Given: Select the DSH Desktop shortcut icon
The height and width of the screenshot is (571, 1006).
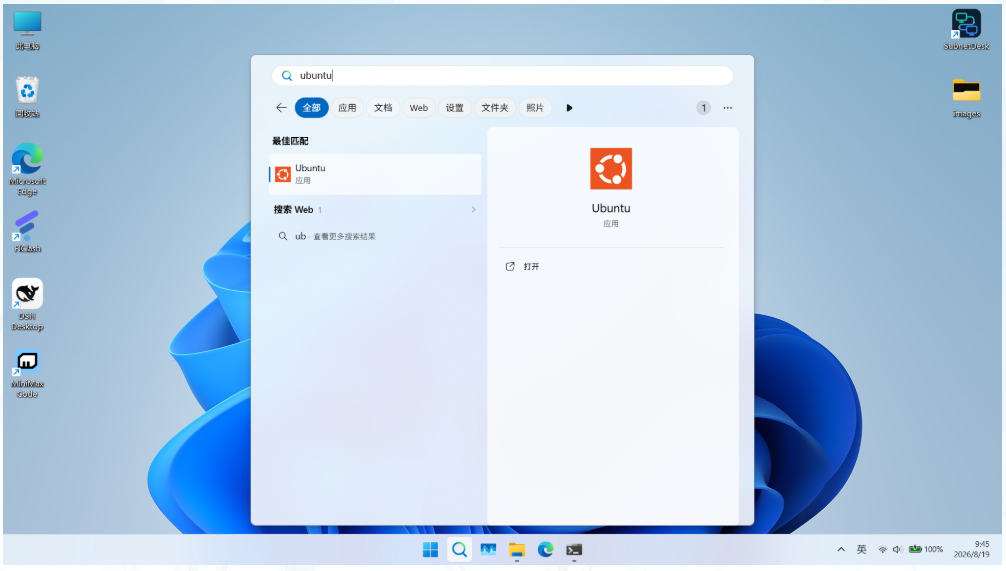Looking at the screenshot, I should (x=27, y=305).
